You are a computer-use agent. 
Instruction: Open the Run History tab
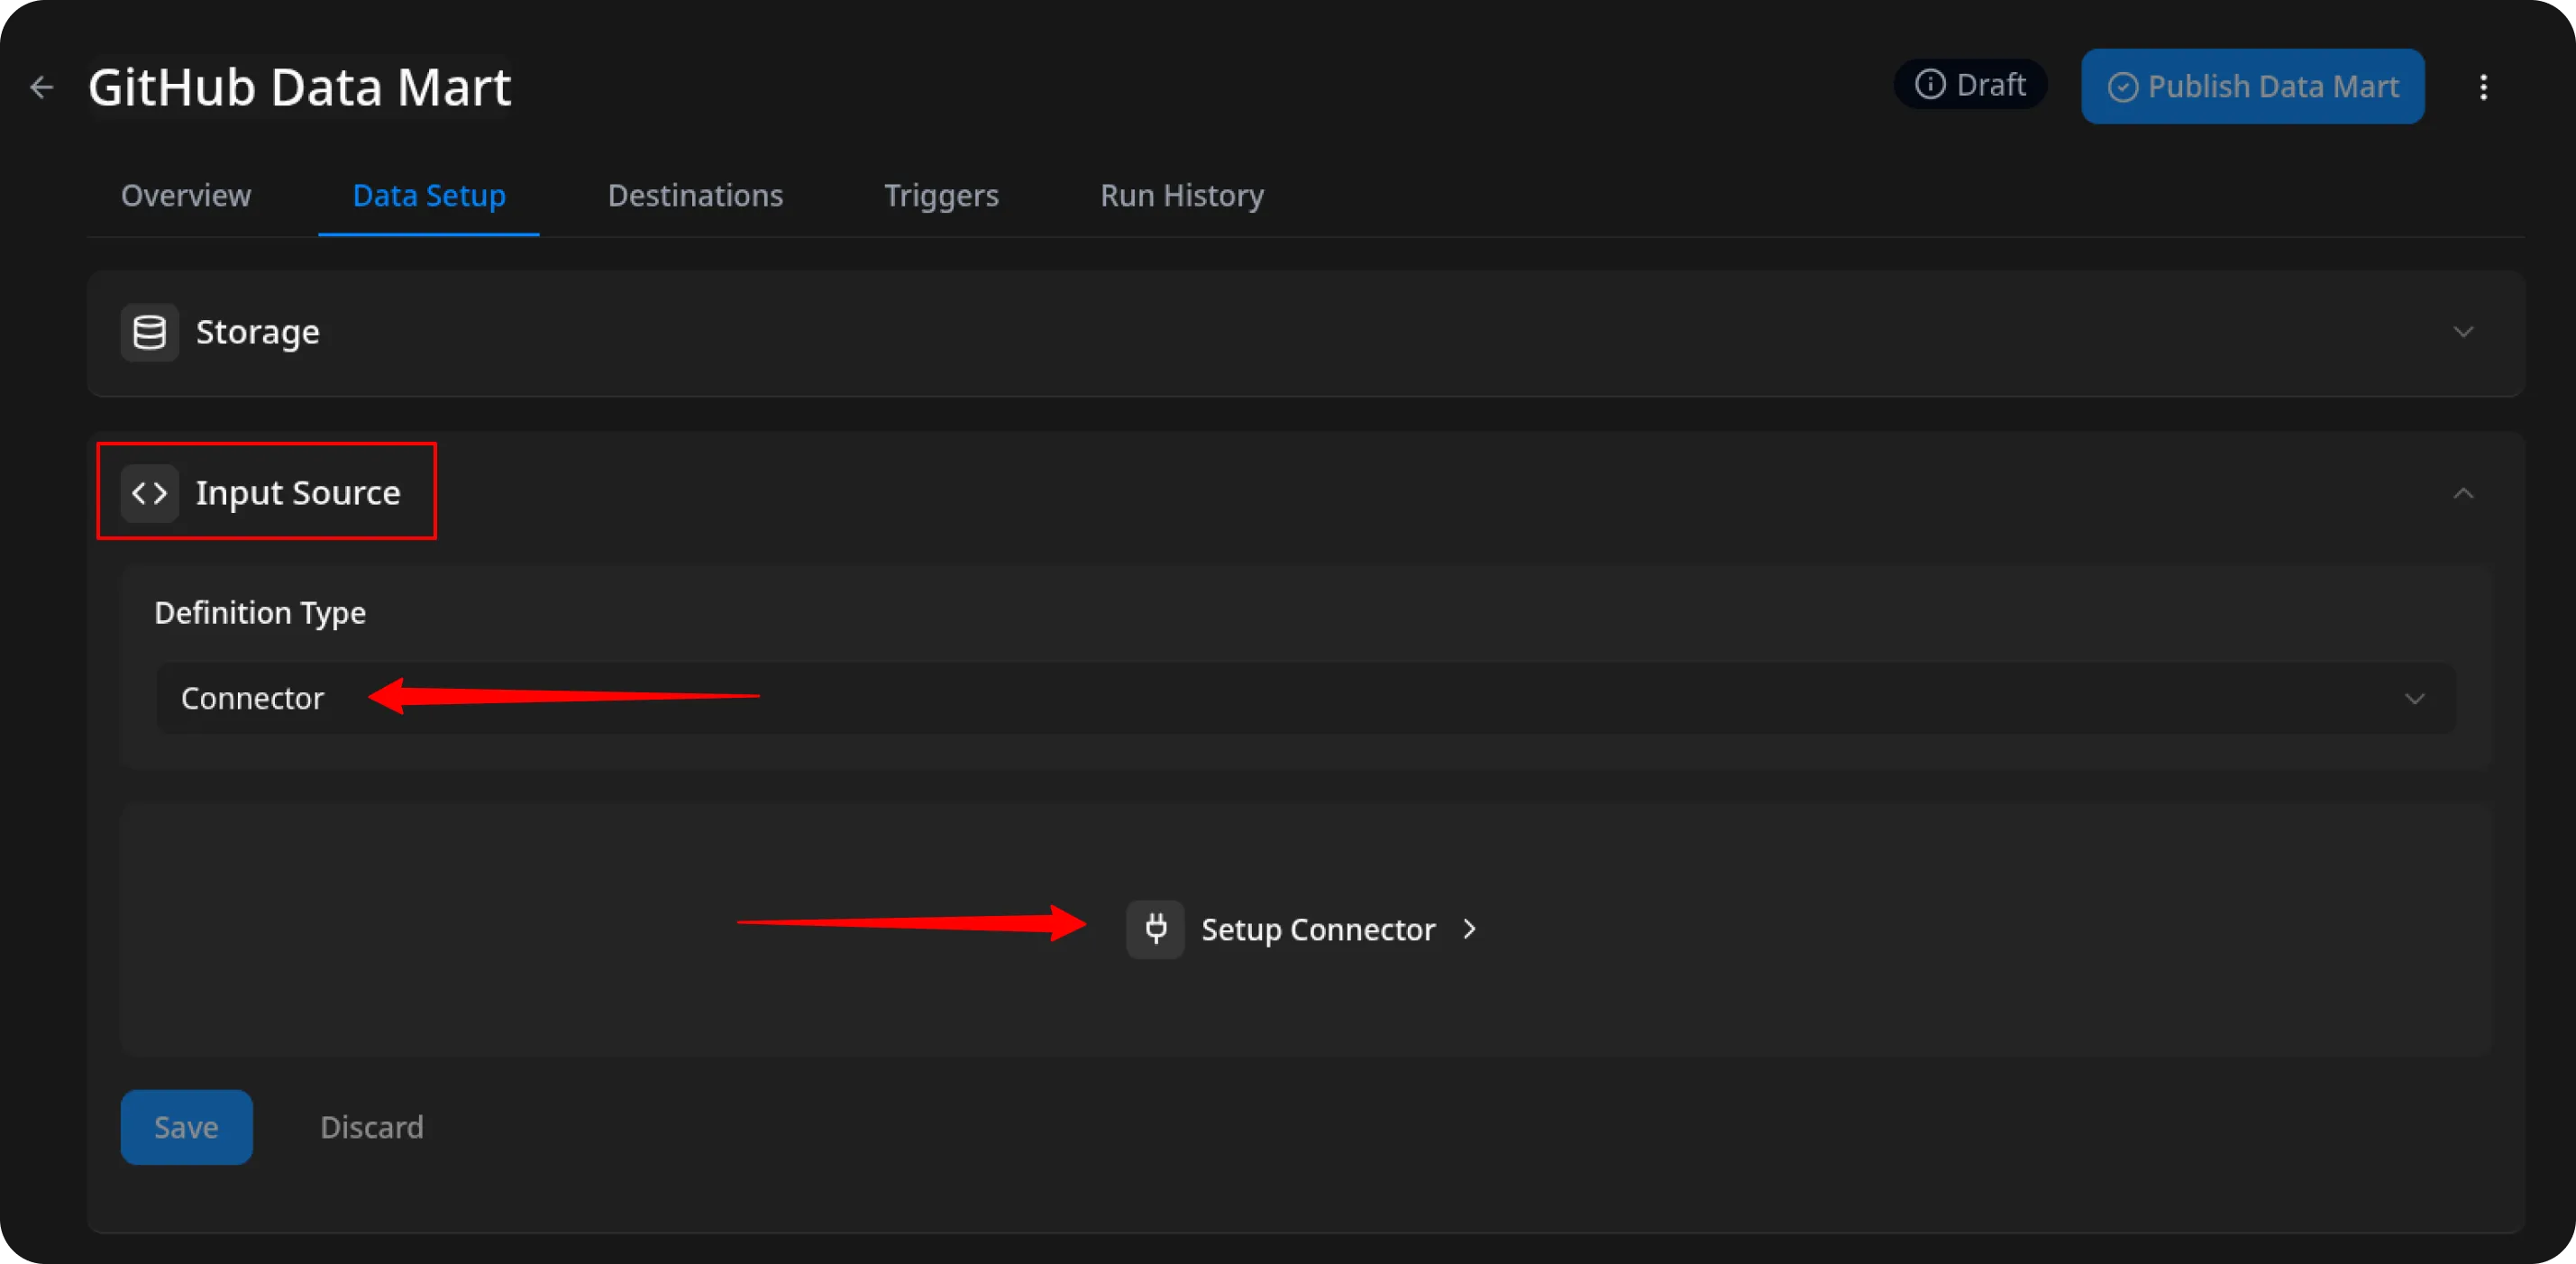click(1181, 196)
